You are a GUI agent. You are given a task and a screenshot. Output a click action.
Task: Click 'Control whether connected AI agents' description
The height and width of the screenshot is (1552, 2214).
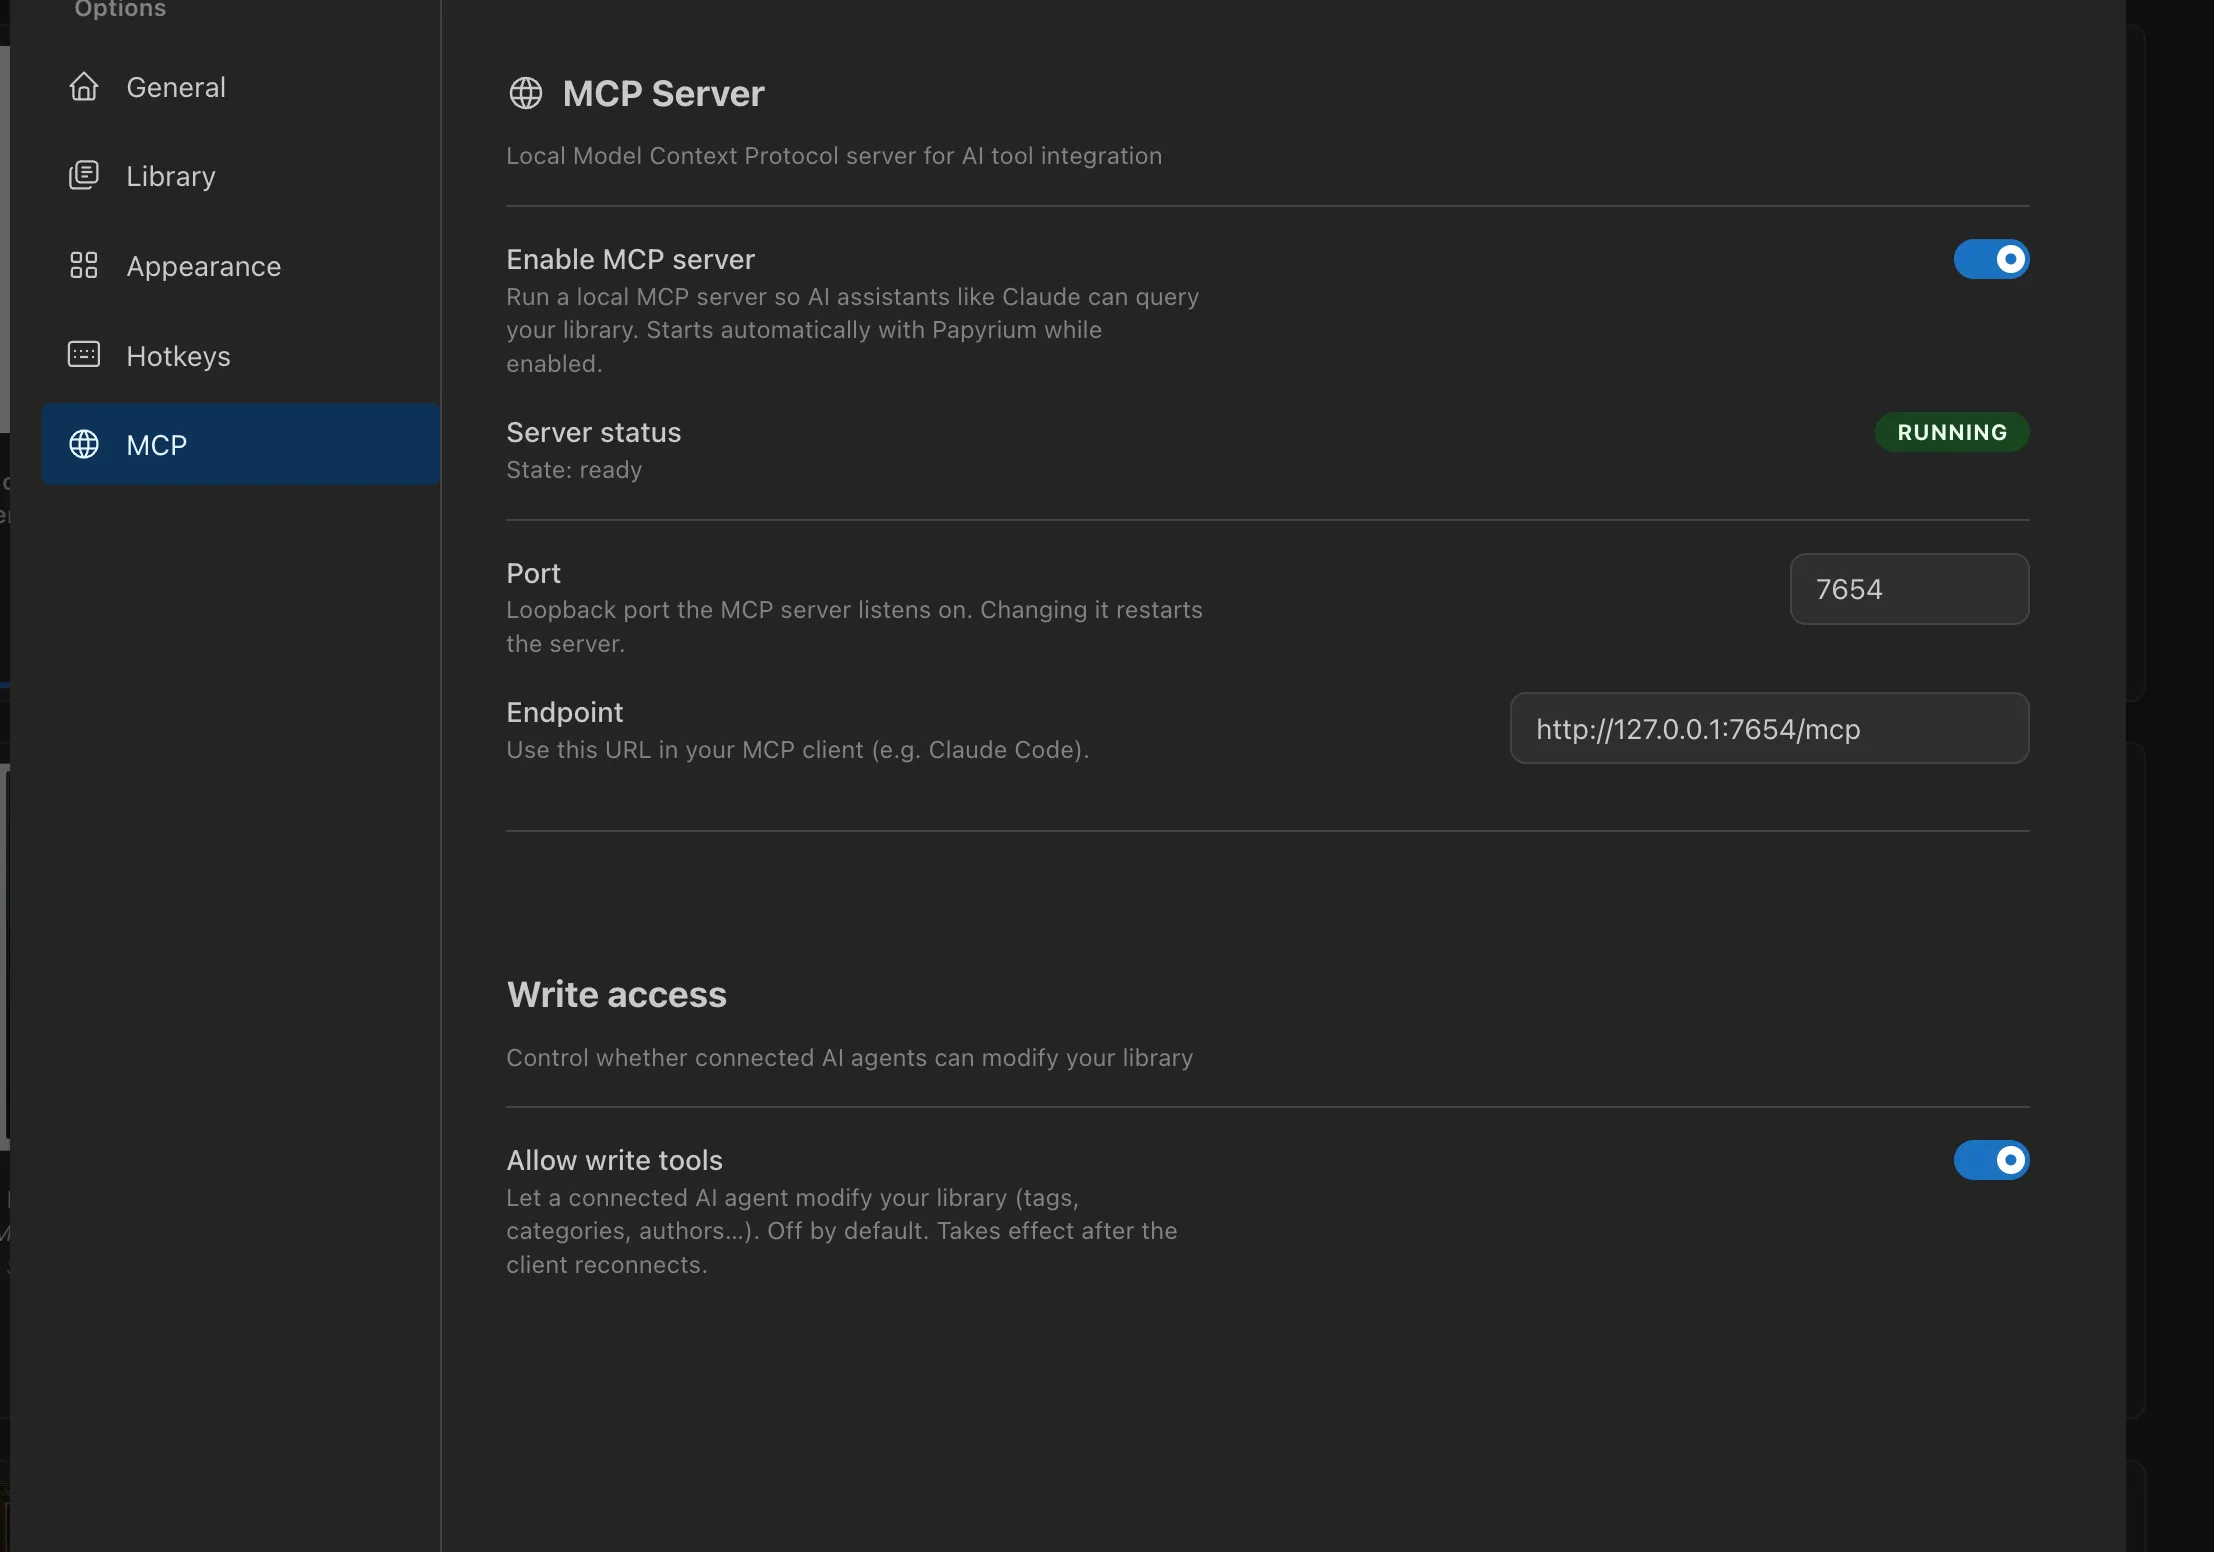click(x=849, y=1058)
